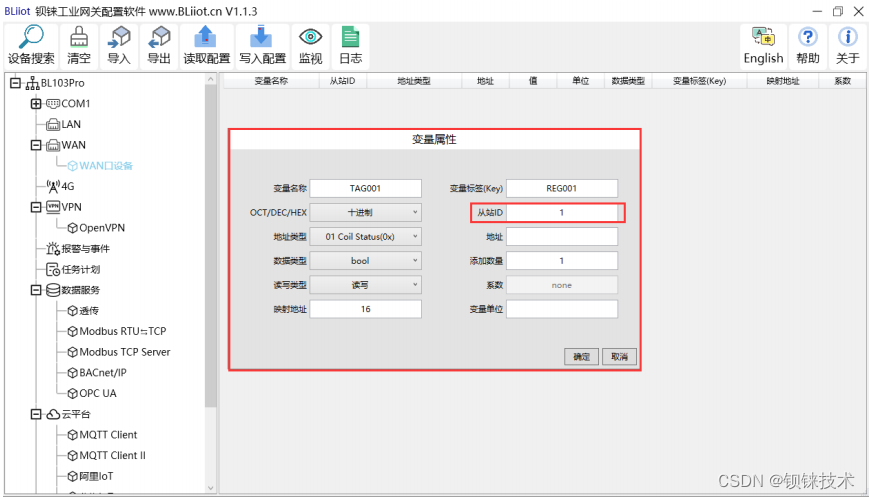Open the 关于 about icon
The height and width of the screenshot is (499, 870).
coord(848,46)
